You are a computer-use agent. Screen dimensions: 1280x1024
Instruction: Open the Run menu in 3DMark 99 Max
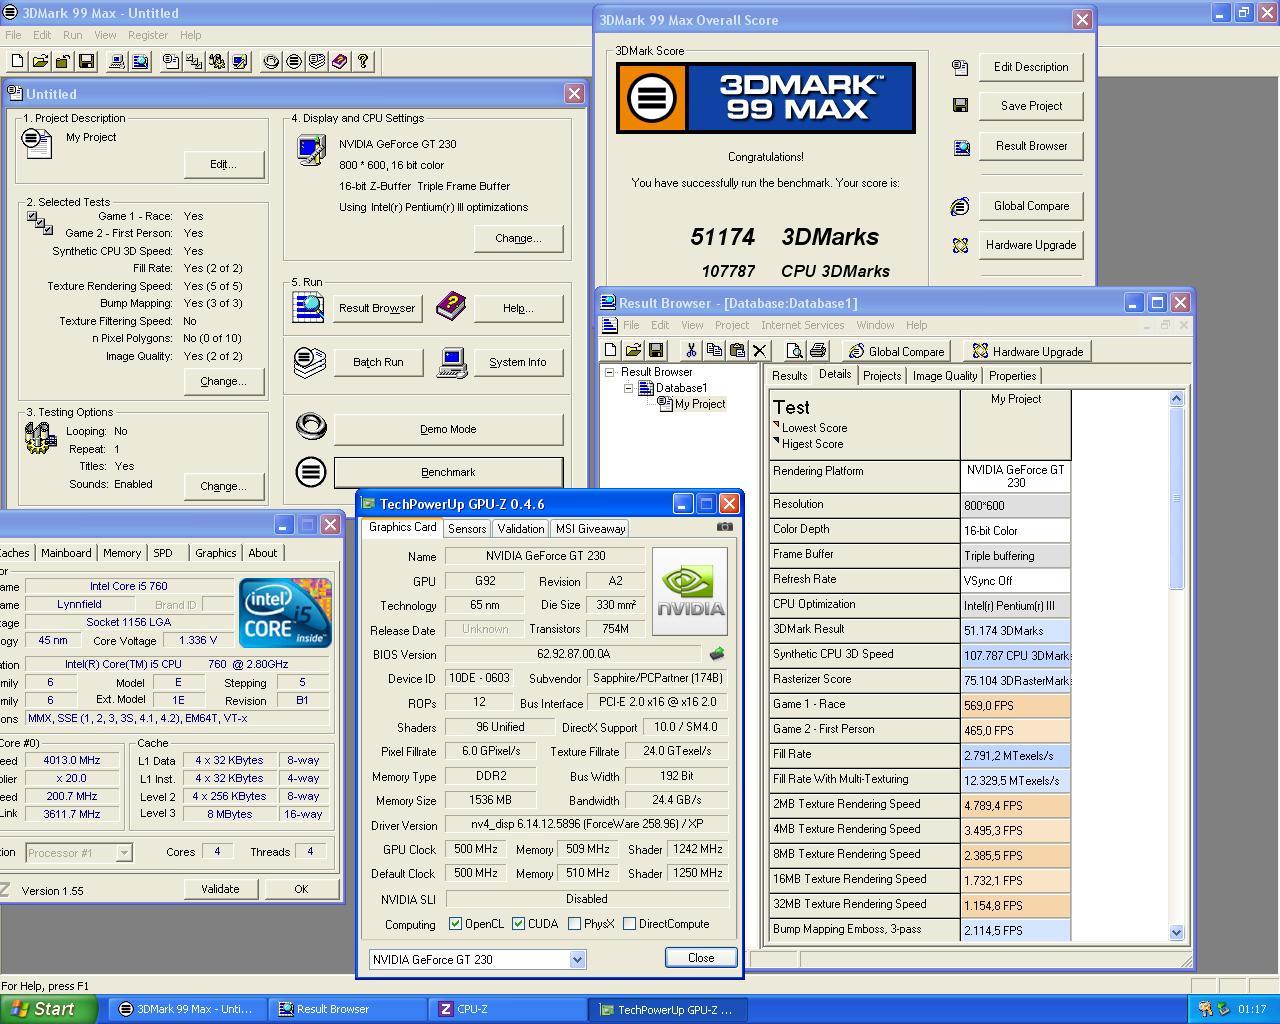pos(72,35)
